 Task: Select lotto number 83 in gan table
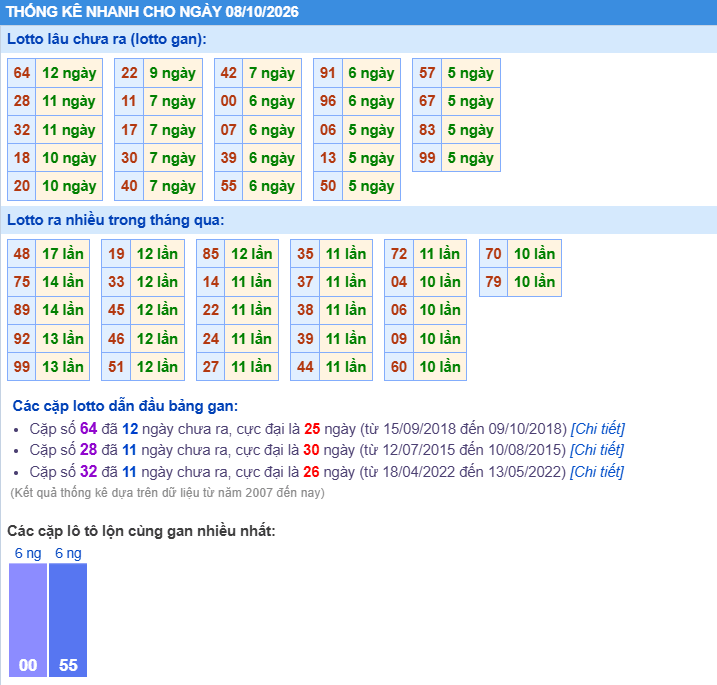point(427,129)
